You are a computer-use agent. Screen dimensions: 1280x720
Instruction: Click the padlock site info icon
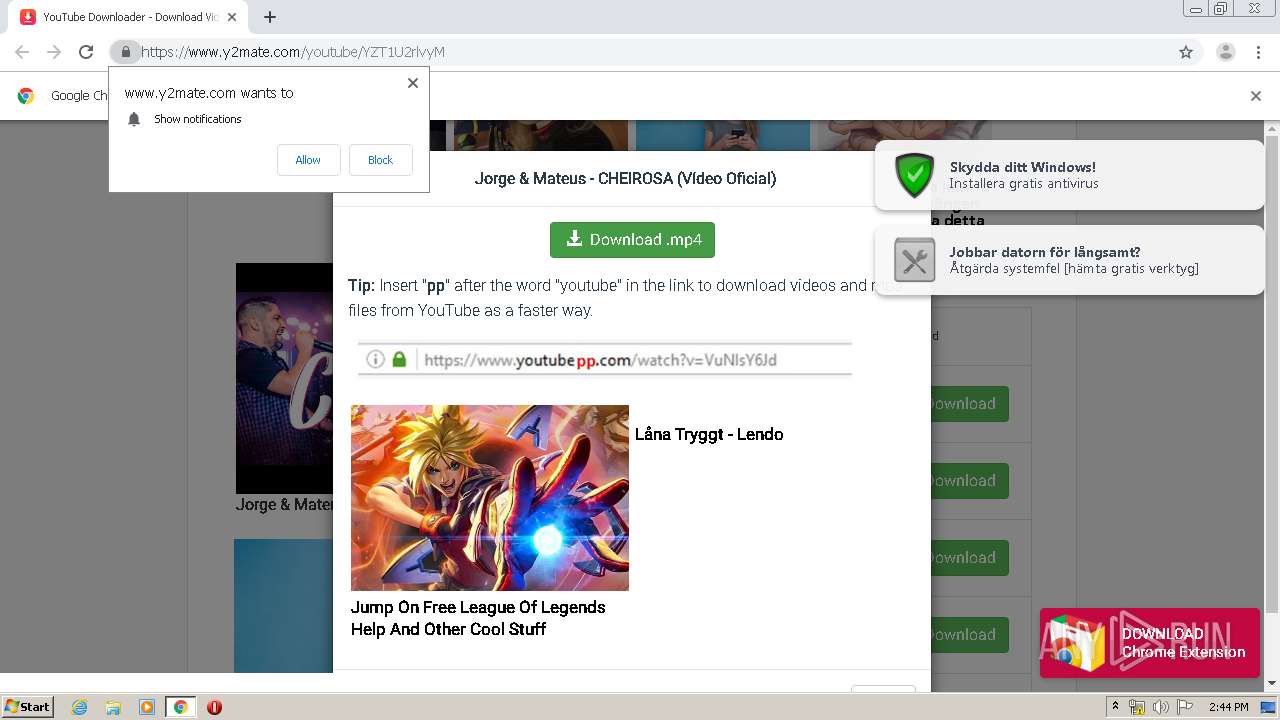[x=125, y=52]
